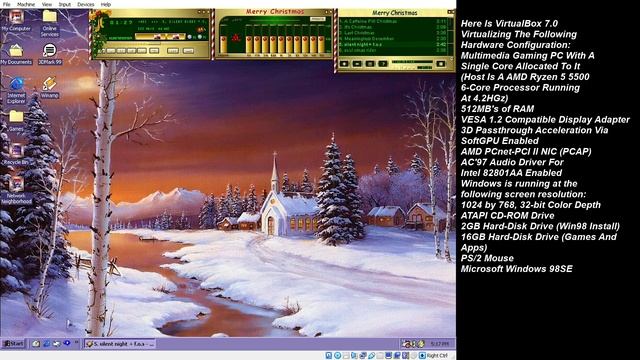Click the taskbar clock showing 5:17 PM
The width and height of the screenshot is (640, 360).
[x=440, y=344]
